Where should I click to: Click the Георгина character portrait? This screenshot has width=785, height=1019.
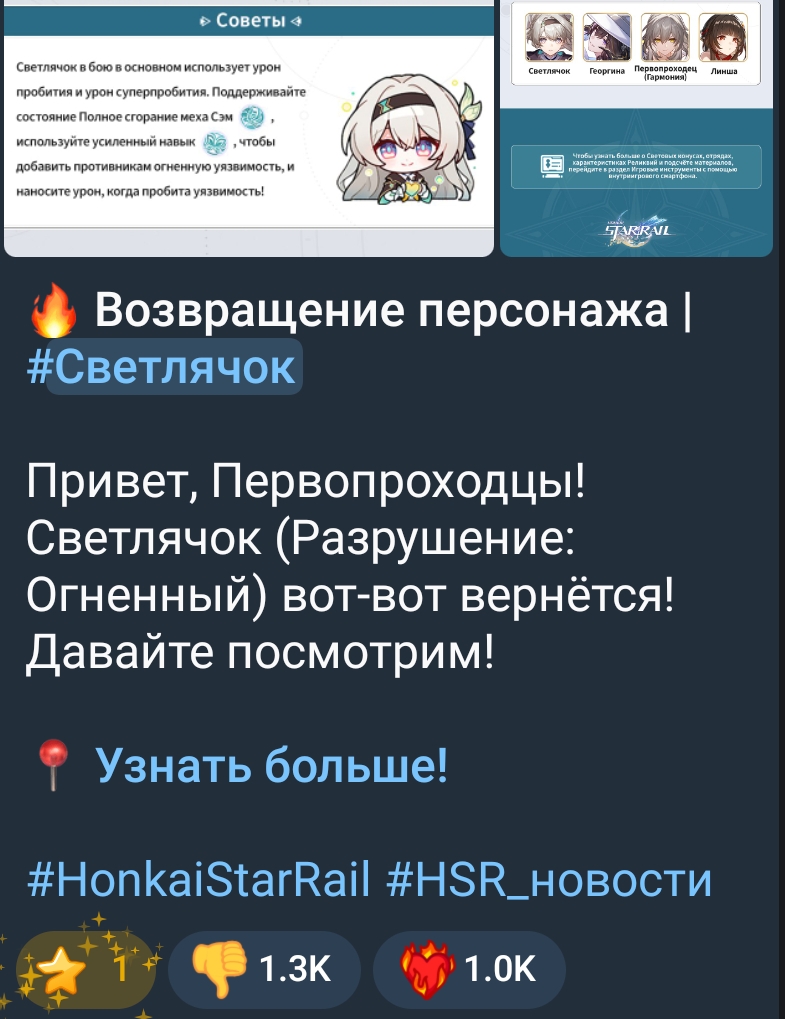pyautogui.click(x=607, y=38)
